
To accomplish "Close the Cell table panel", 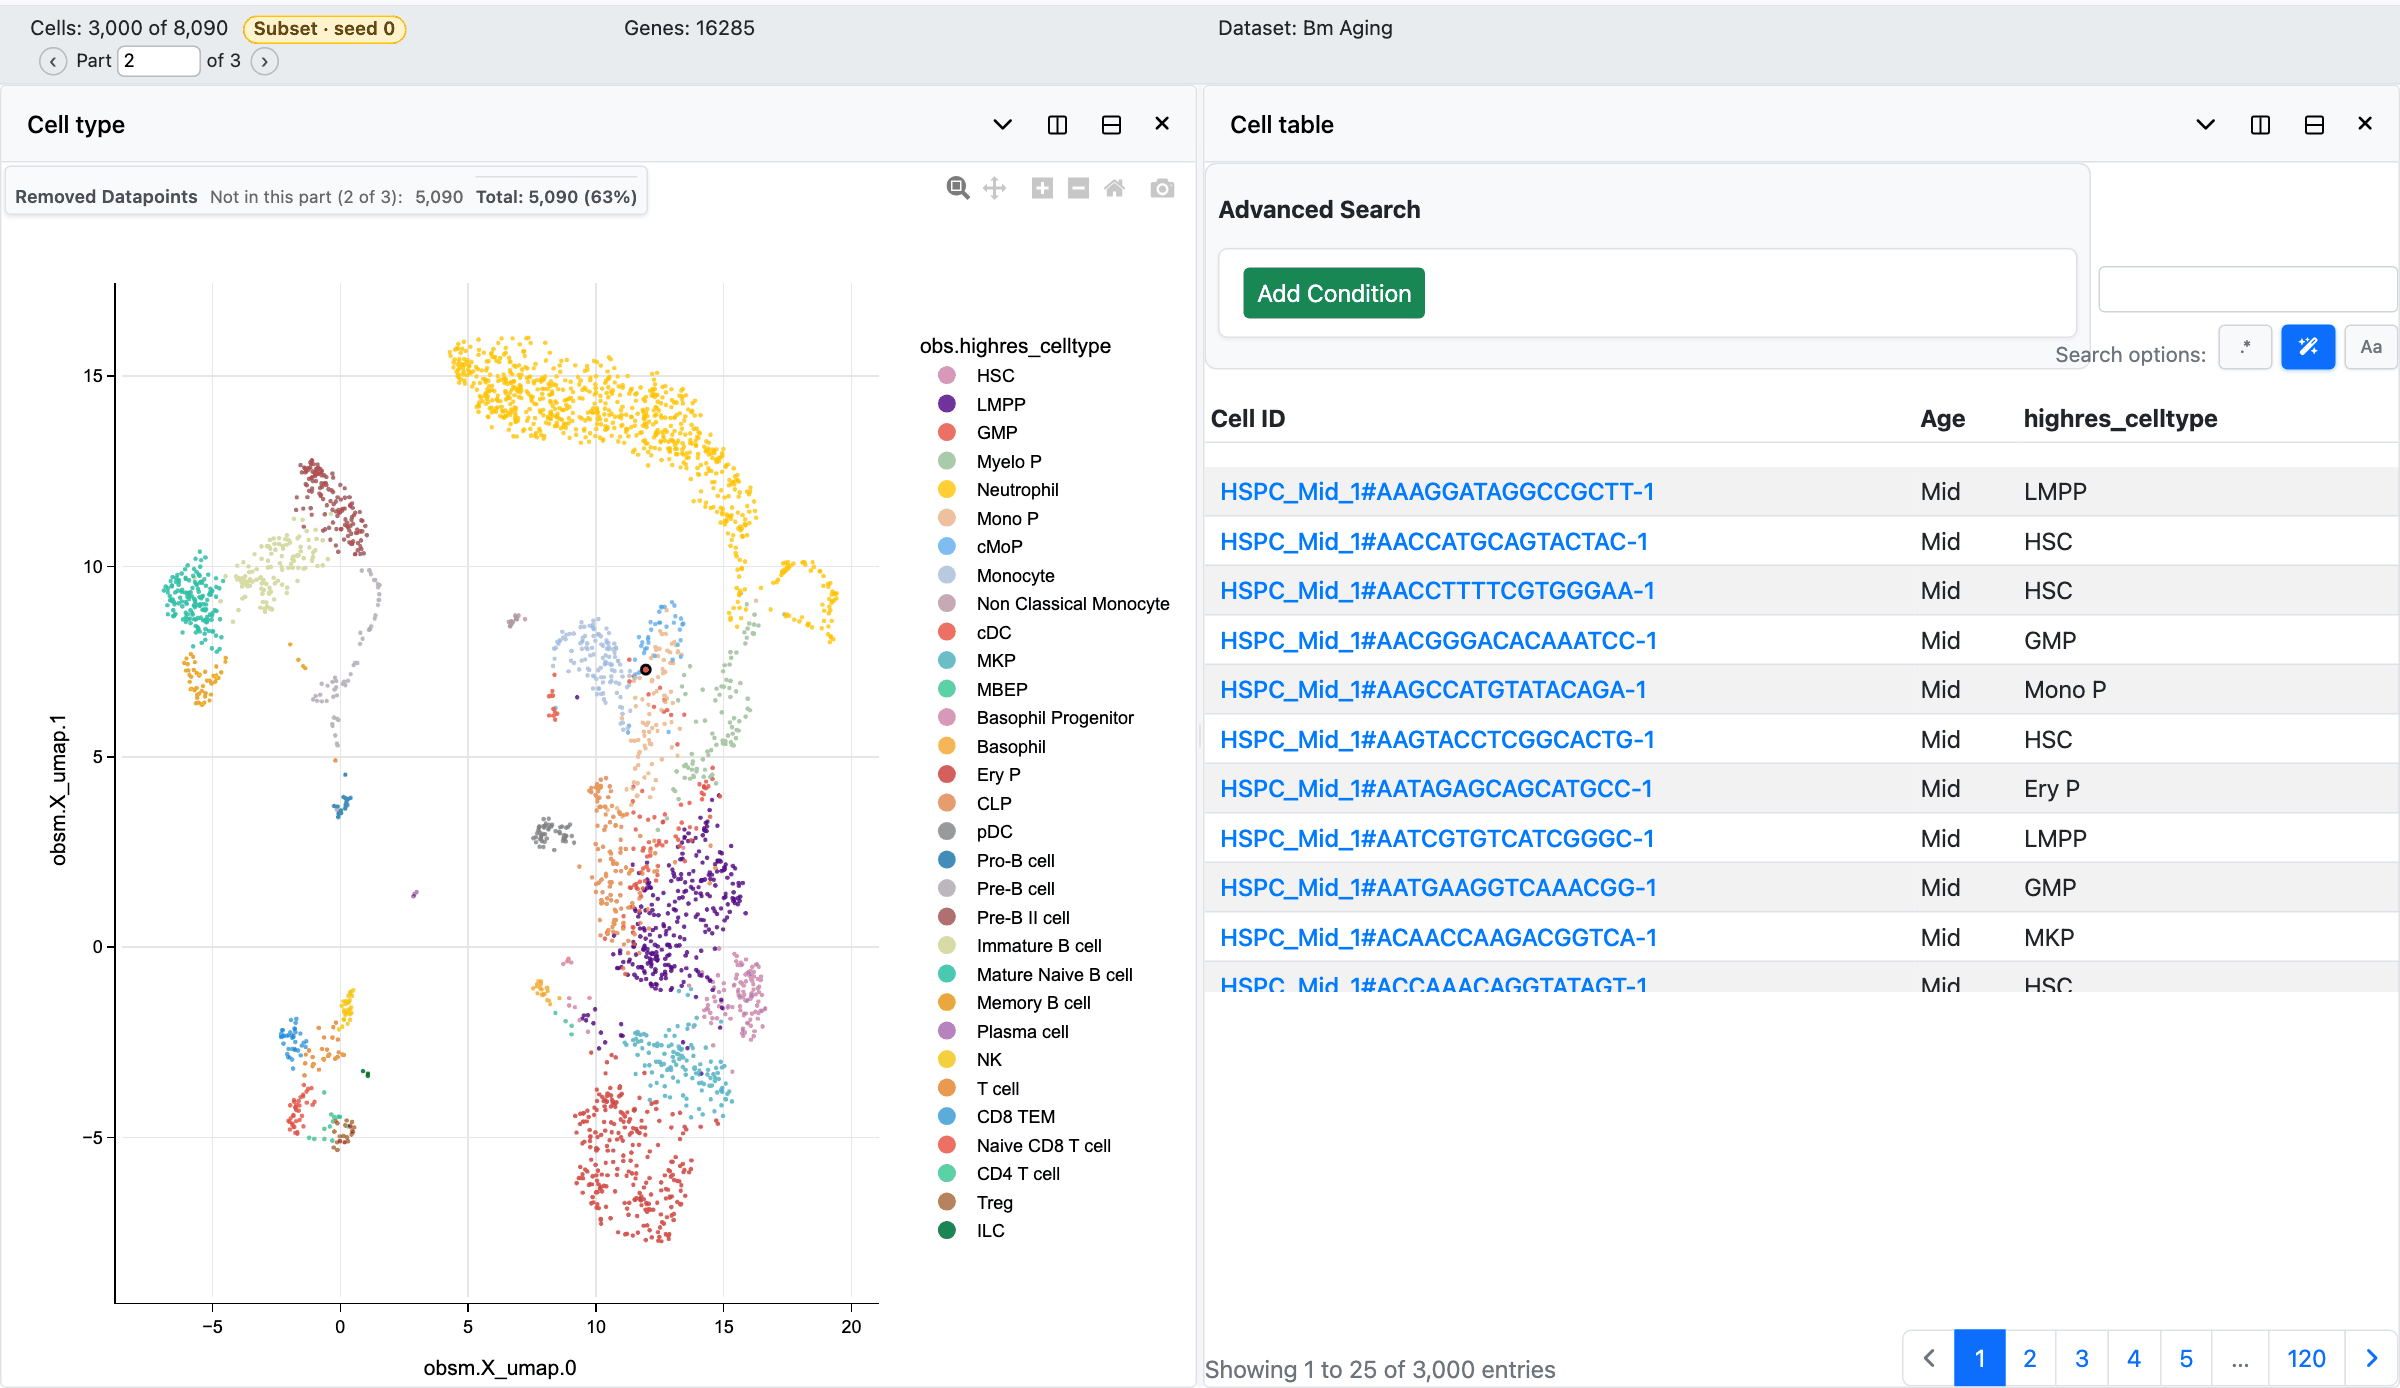I will pos(2365,124).
